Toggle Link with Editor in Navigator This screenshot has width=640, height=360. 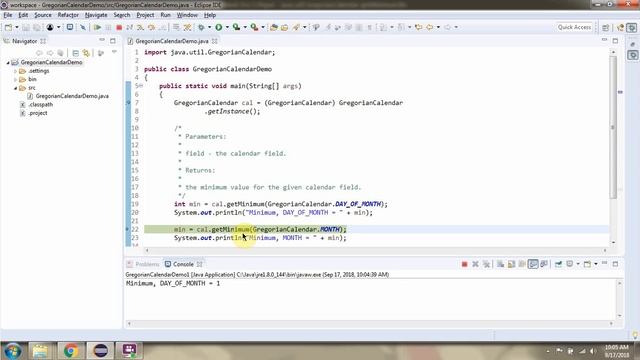[86, 53]
